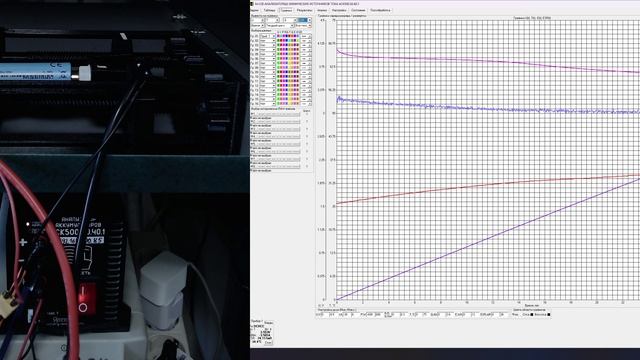Open the Гр. 04 curve type dropdown
This screenshot has height=360, width=640.
(x=267, y=49)
